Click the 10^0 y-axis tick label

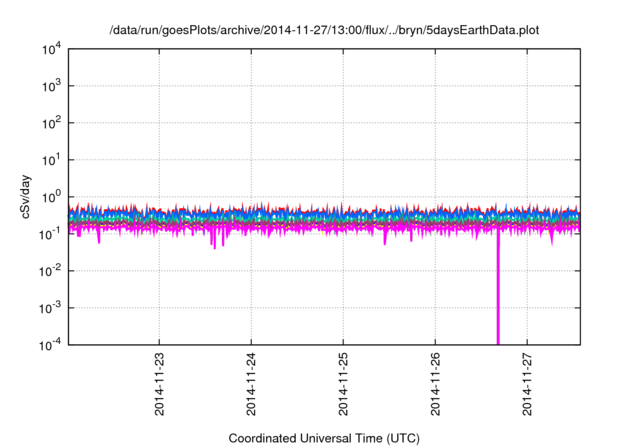click(52, 198)
